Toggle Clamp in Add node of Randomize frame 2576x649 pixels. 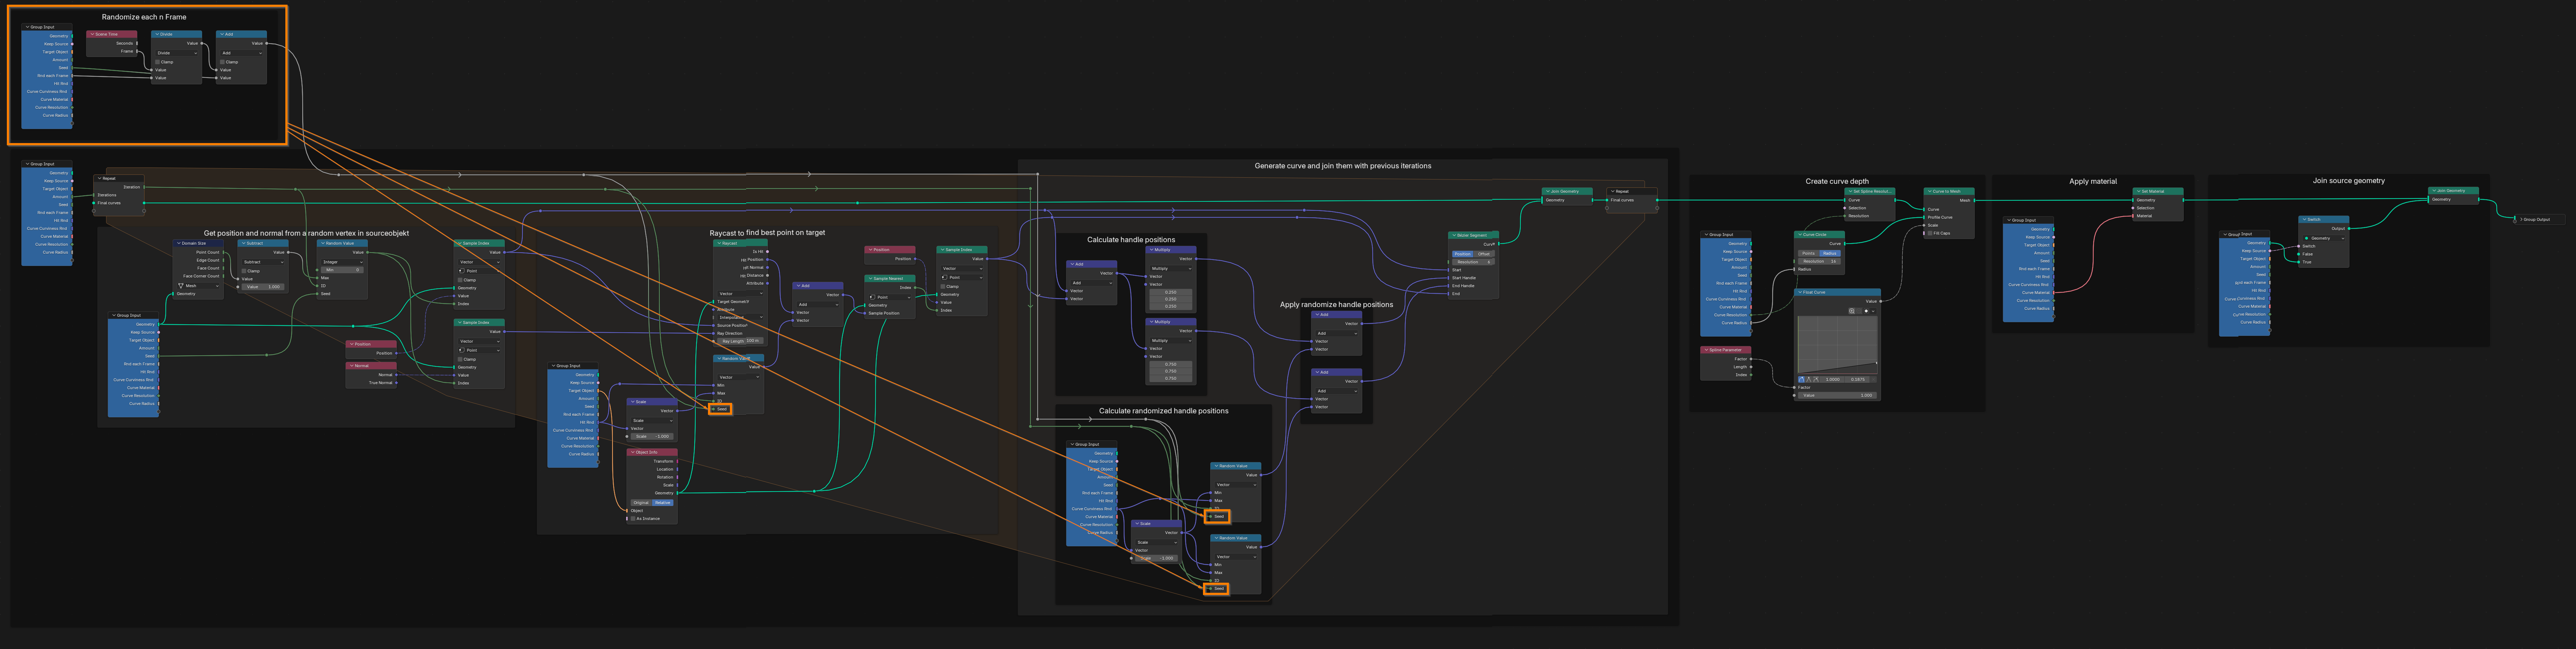223,62
